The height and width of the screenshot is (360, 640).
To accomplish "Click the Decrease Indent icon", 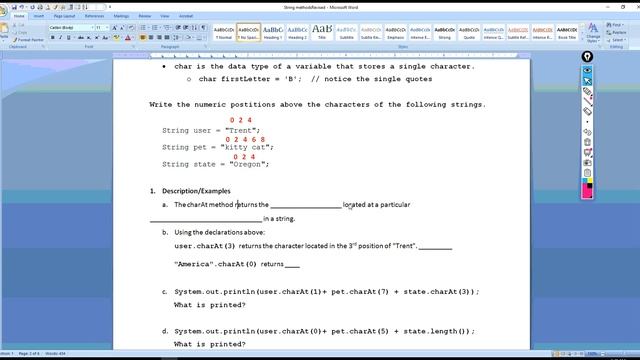I will tap(177, 27).
